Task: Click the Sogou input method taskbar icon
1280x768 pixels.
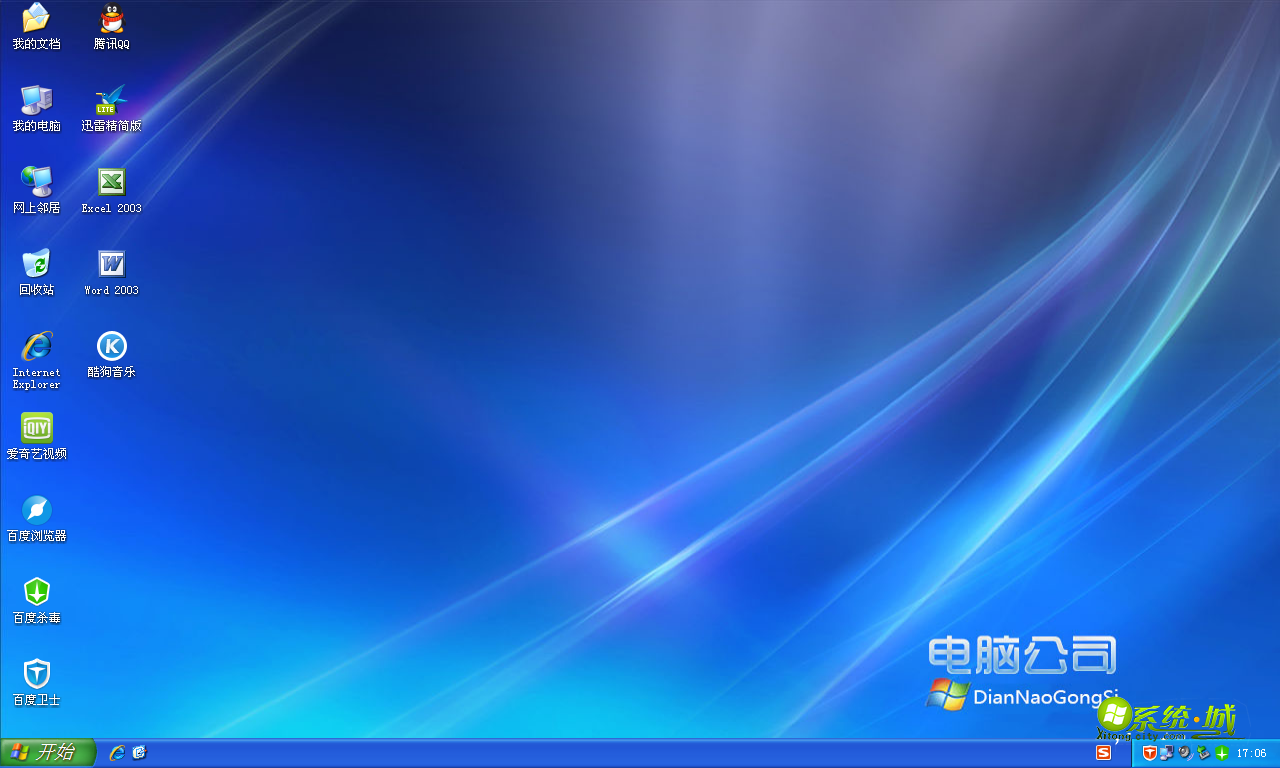Action: tap(1104, 753)
